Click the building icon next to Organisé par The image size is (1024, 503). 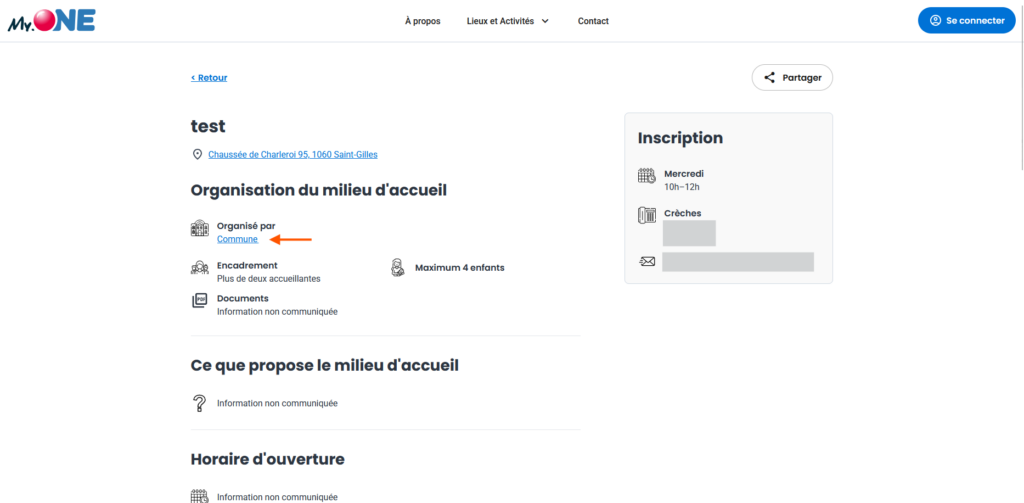tap(199, 230)
